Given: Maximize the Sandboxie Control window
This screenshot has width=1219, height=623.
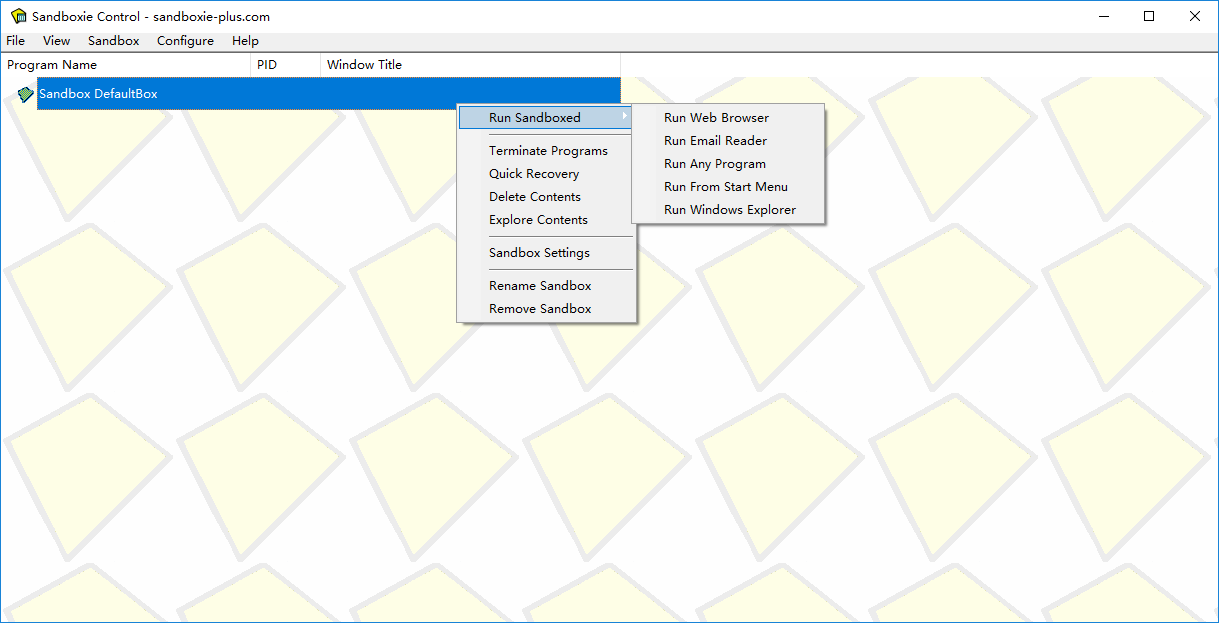Looking at the screenshot, I should [1150, 16].
